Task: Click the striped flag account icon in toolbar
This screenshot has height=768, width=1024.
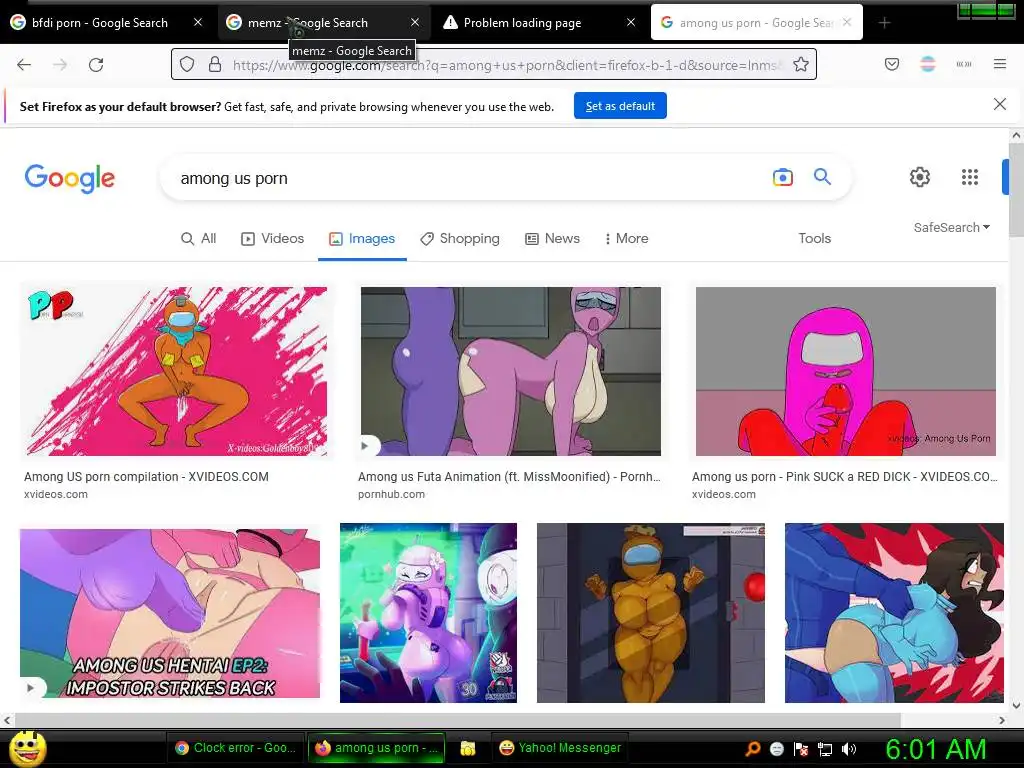Action: click(x=928, y=64)
